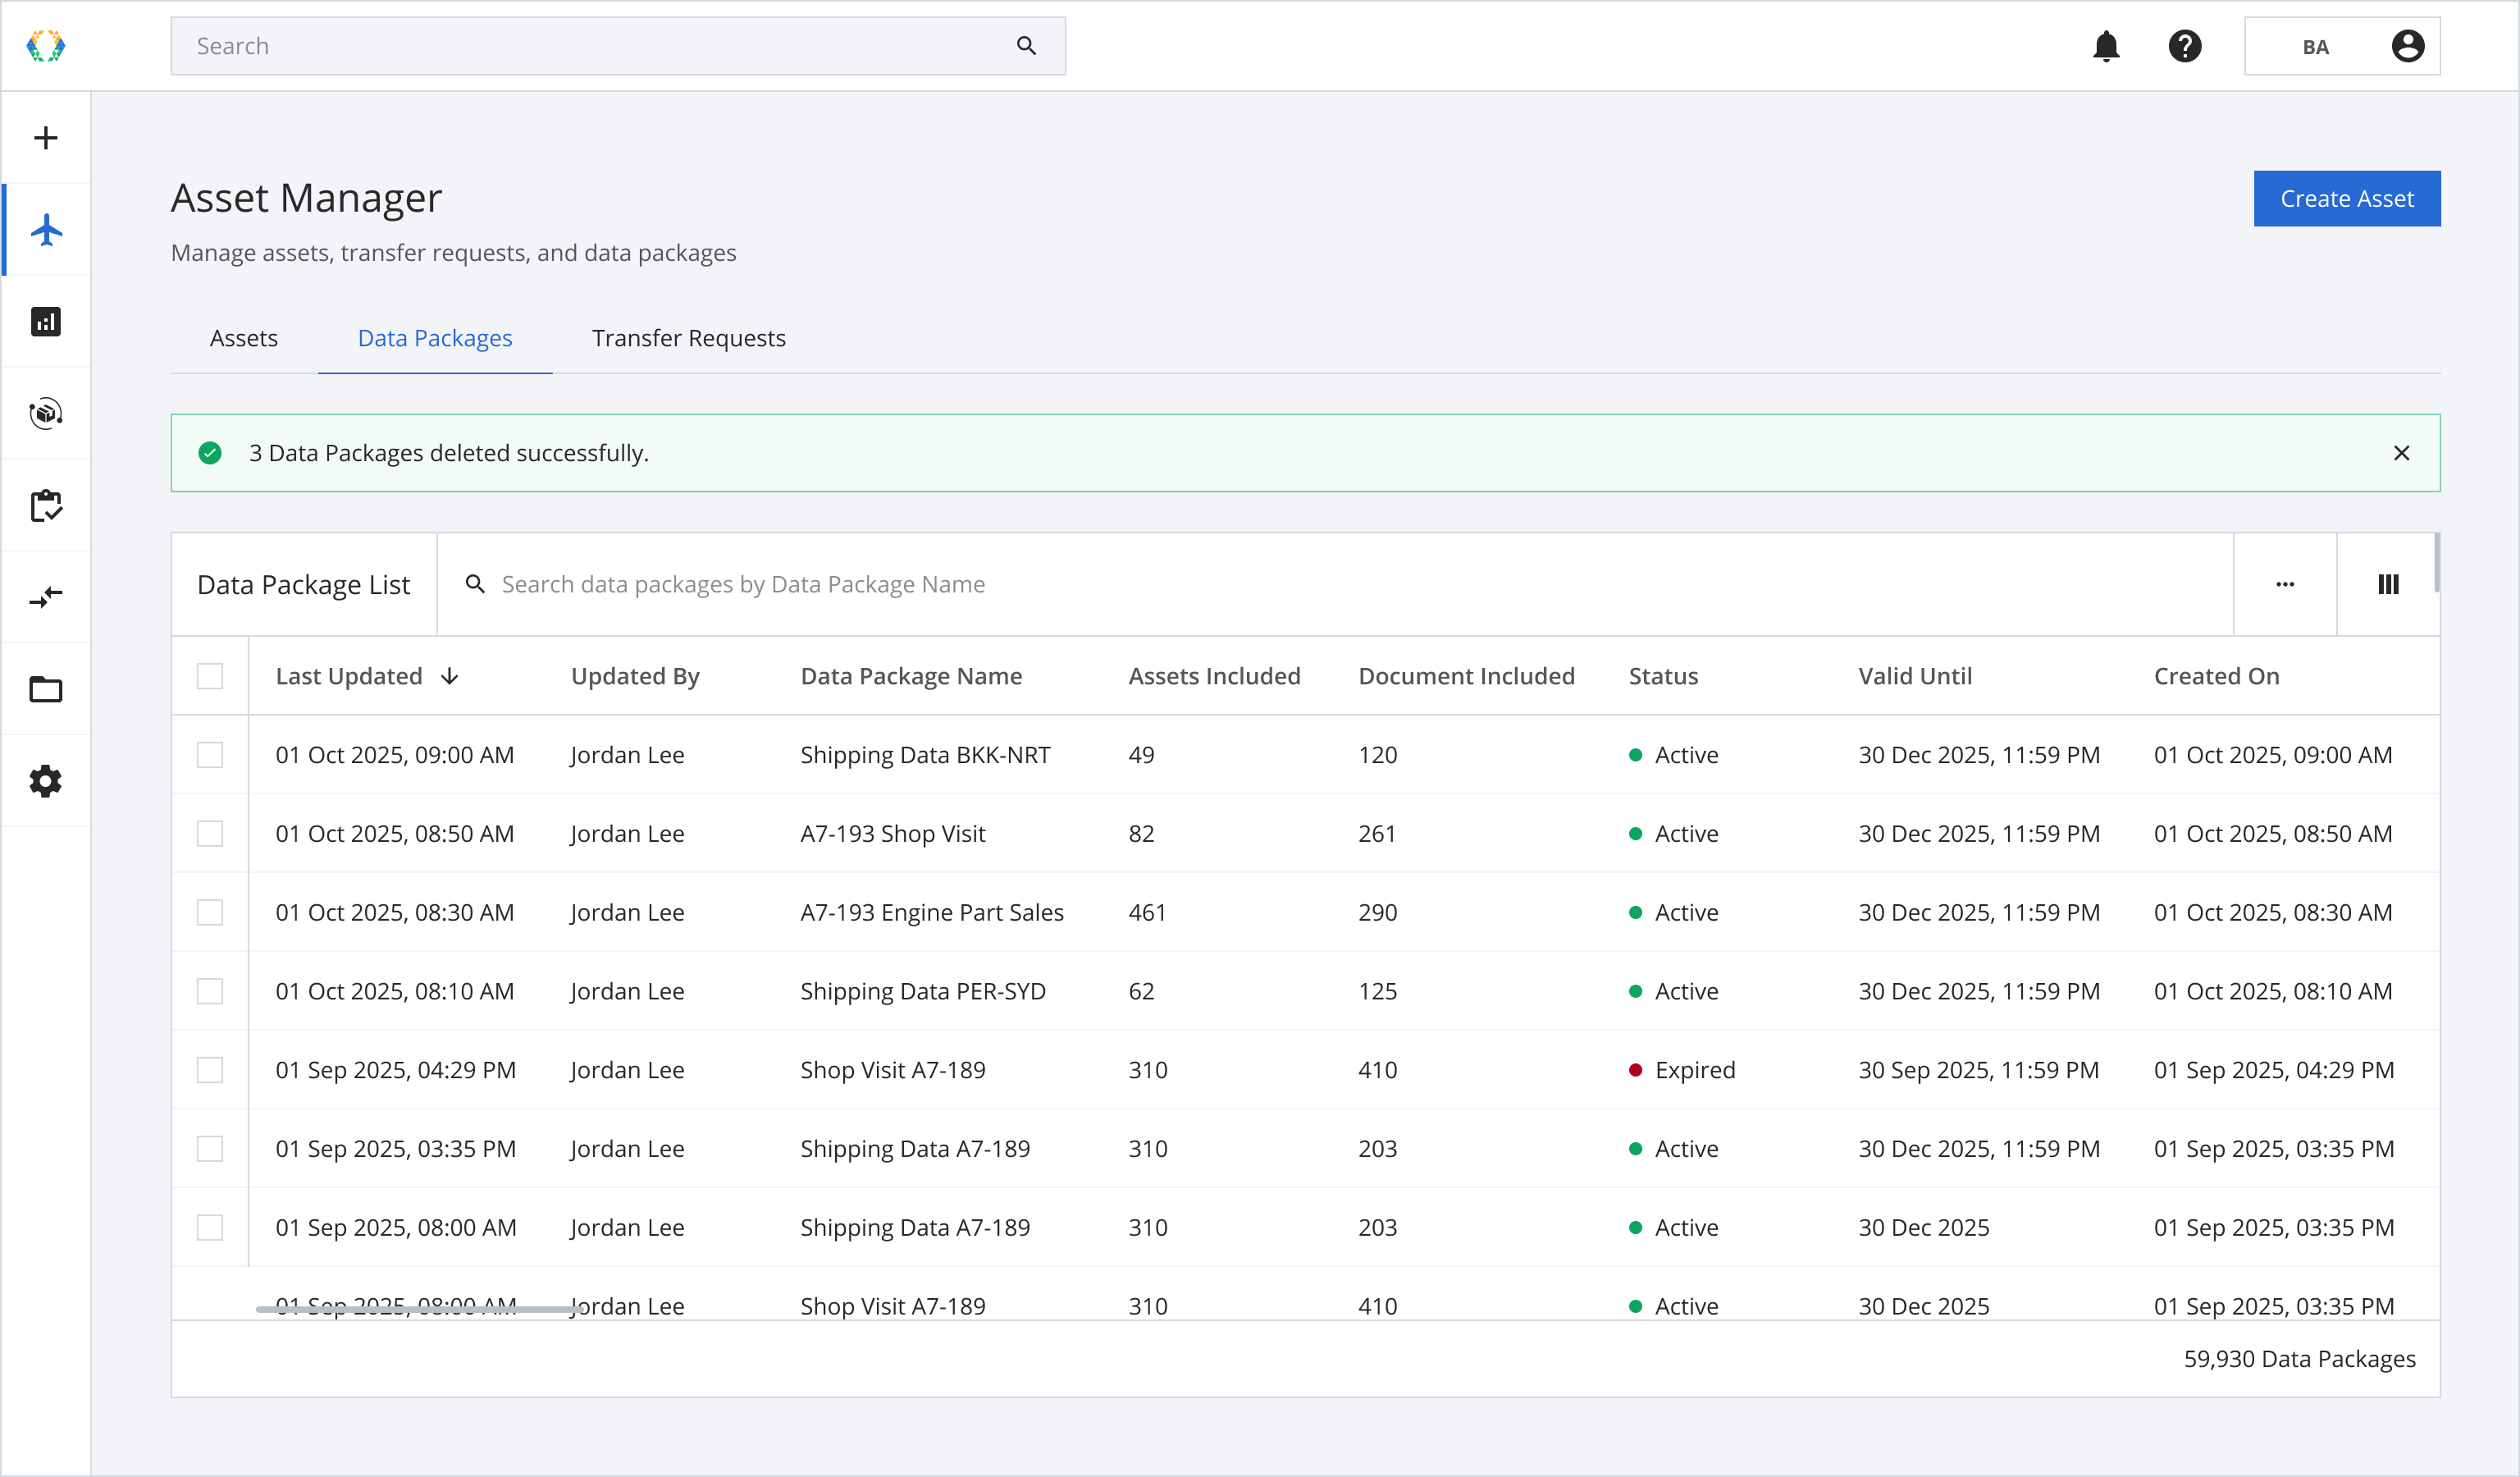
Task: Sort by Last Updated arrow
Action: pos(450,676)
